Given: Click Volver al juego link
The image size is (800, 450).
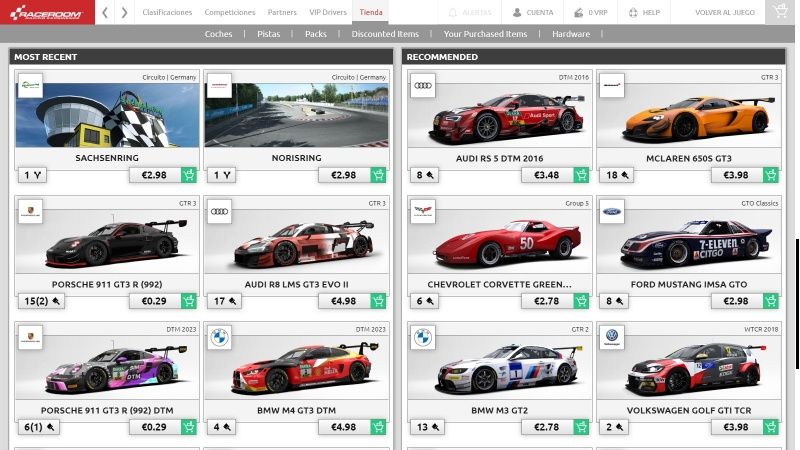Looking at the screenshot, I should [724, 12].
